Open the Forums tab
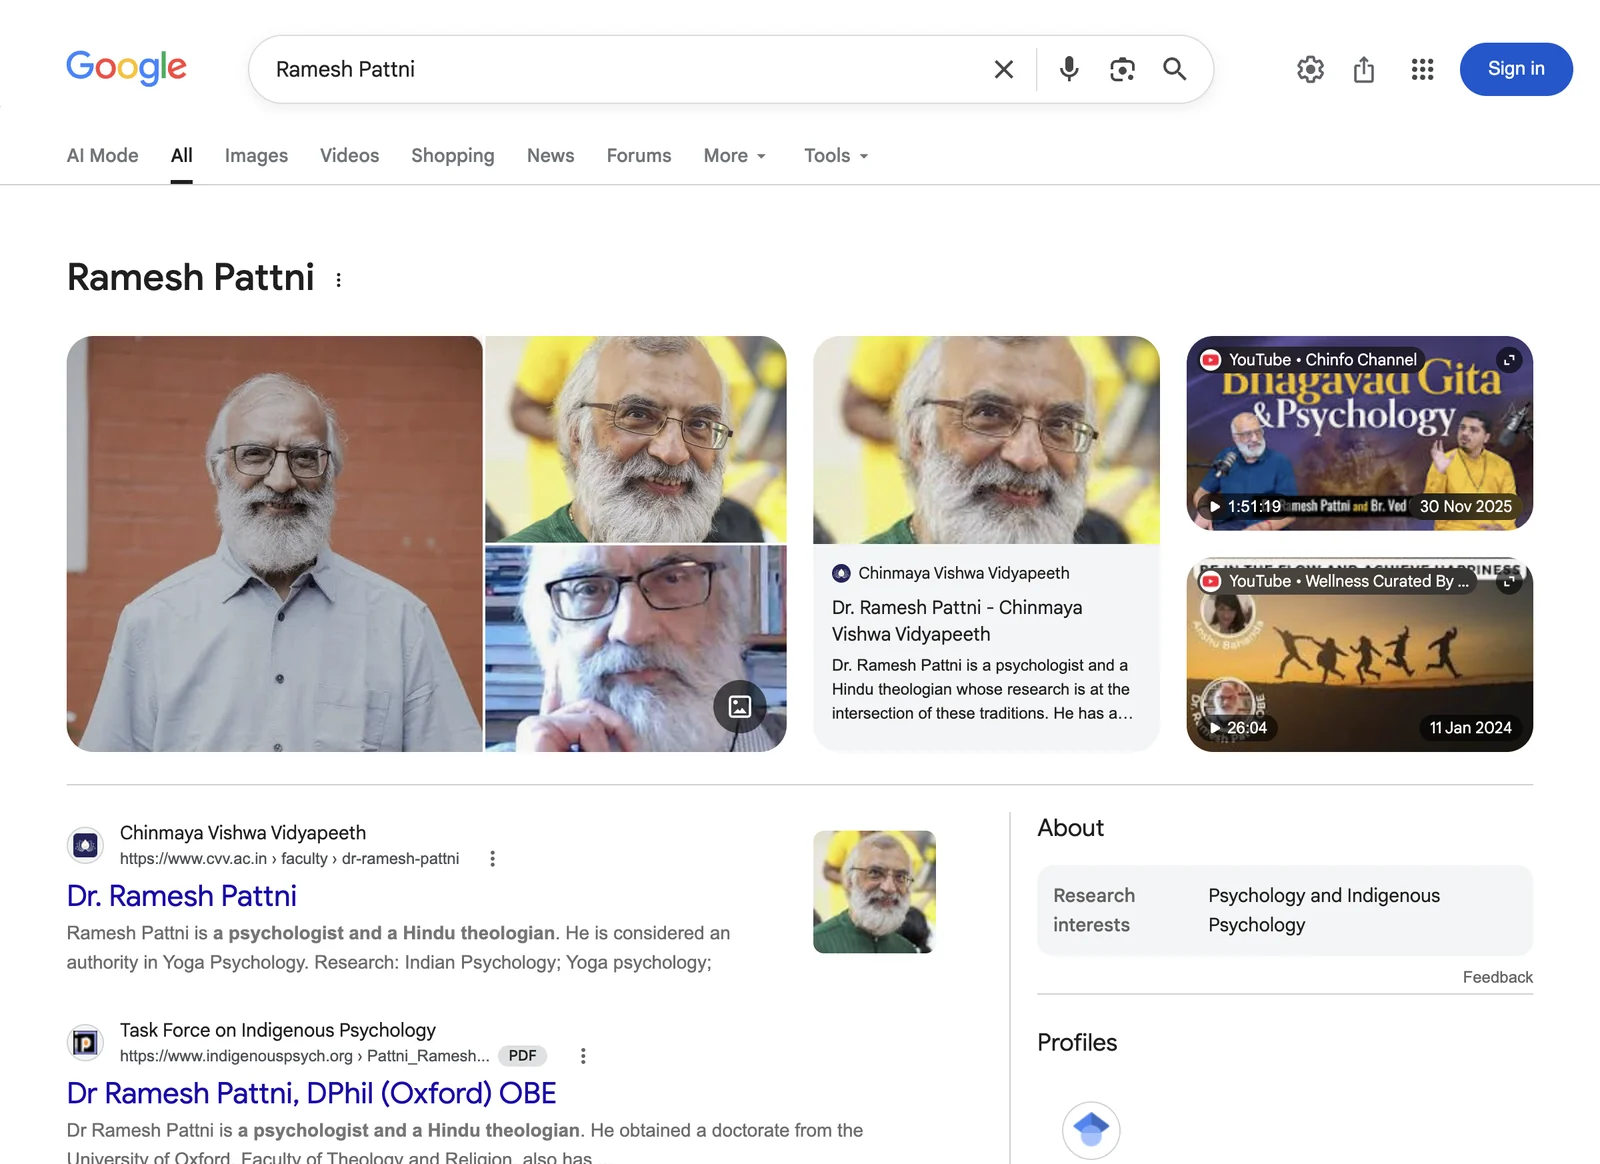Image resolution: width=1600 pixels, height=1164 pixels. (x=639, y=155)
